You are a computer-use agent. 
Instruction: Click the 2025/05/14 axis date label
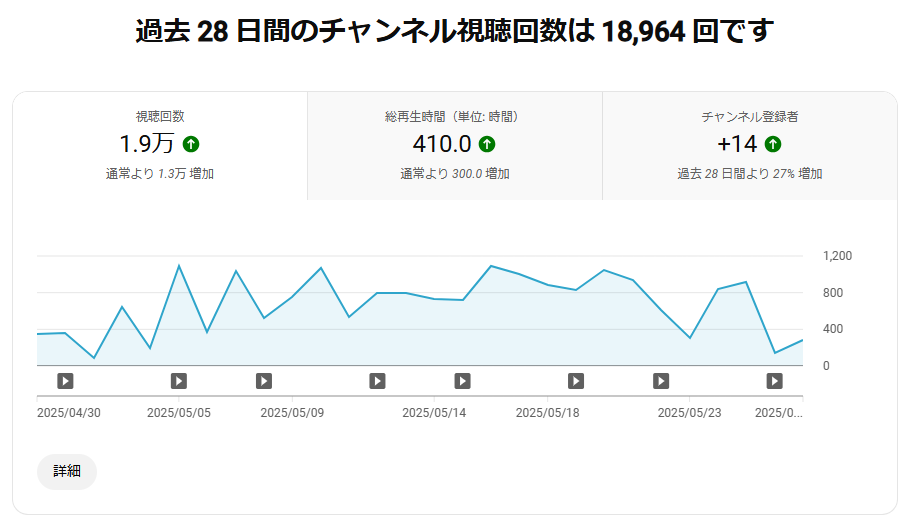click(434, 413)
